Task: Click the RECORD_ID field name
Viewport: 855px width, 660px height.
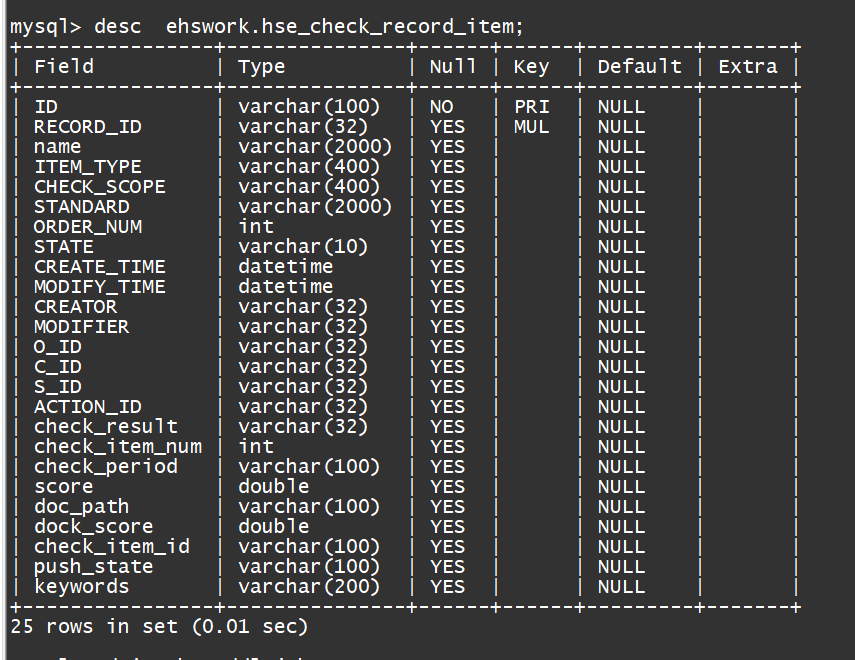Action: pyautogui.click(x=88, y=127)
